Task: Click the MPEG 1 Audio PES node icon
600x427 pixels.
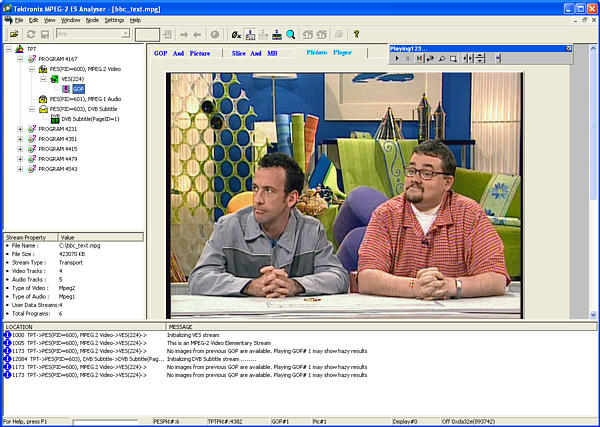Action: [43, 99]
